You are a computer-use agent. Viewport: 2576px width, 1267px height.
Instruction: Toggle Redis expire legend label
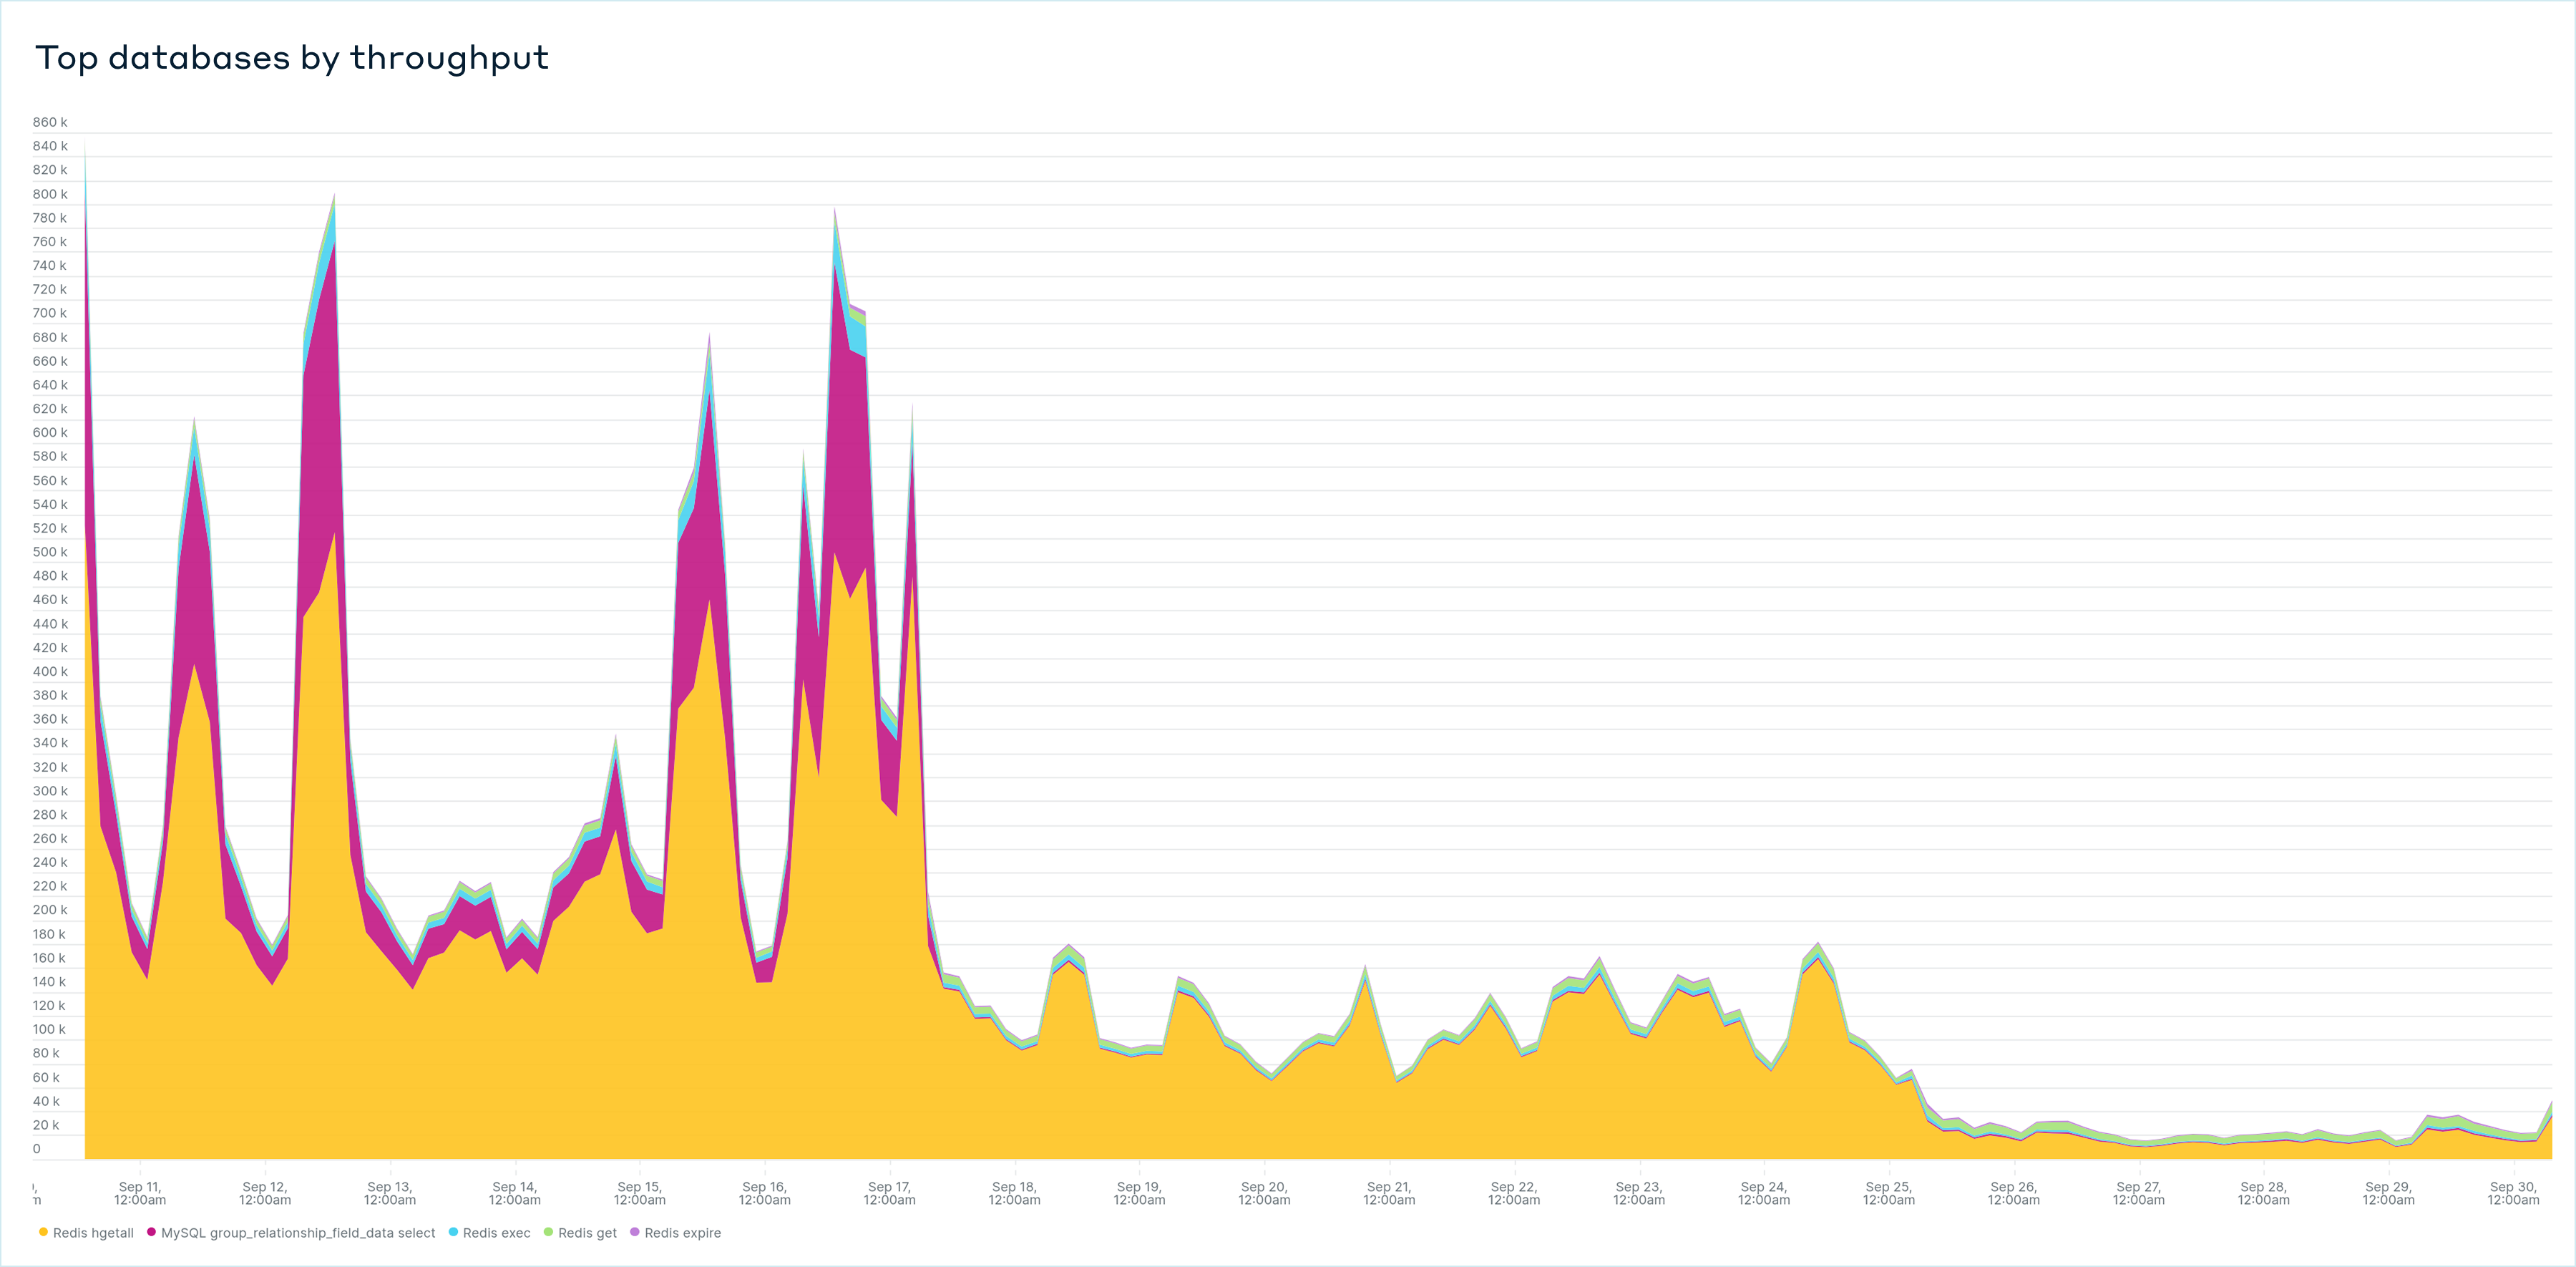pos(682,1233)
